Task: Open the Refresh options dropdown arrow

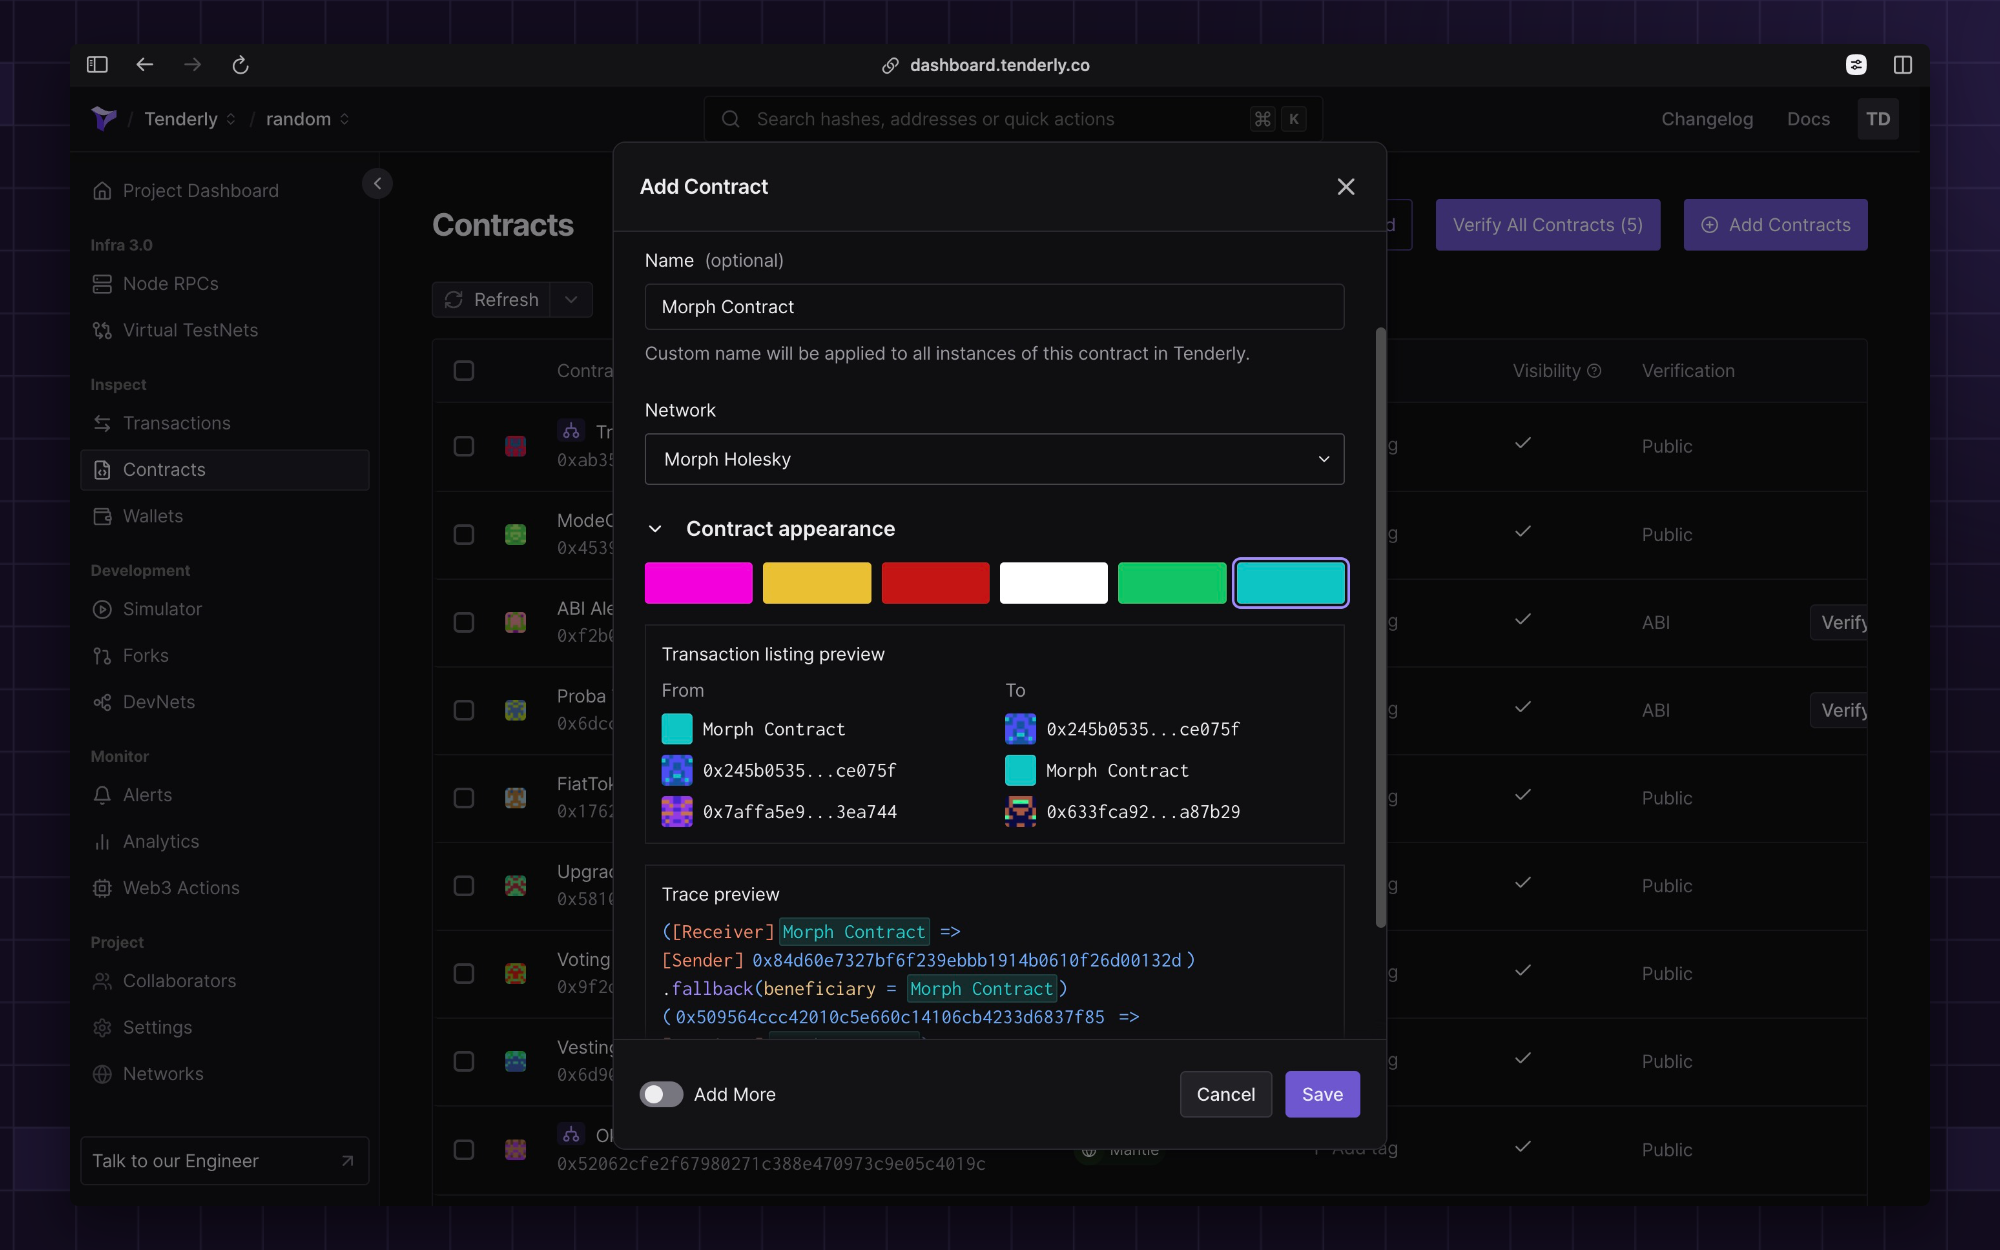Action: [571, 299]
